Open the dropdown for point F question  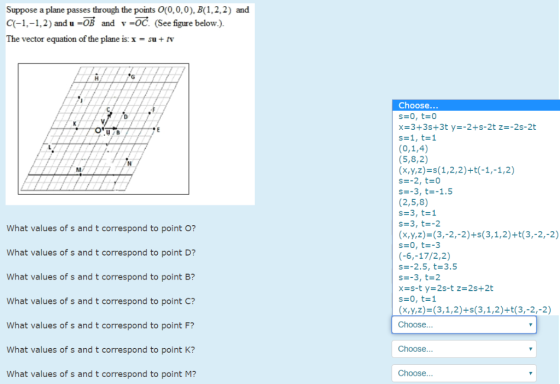pyautogui.click(x=464, y=325)
